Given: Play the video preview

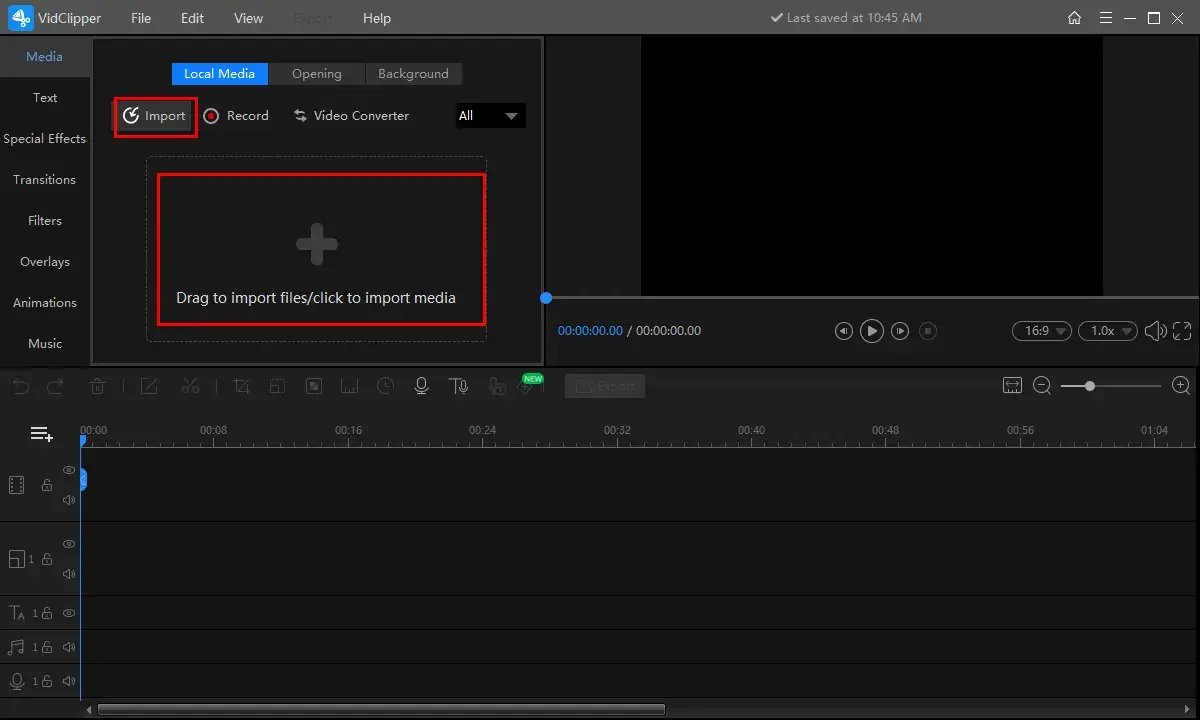Looking at the screenshot, I should (x=872, y=331).
